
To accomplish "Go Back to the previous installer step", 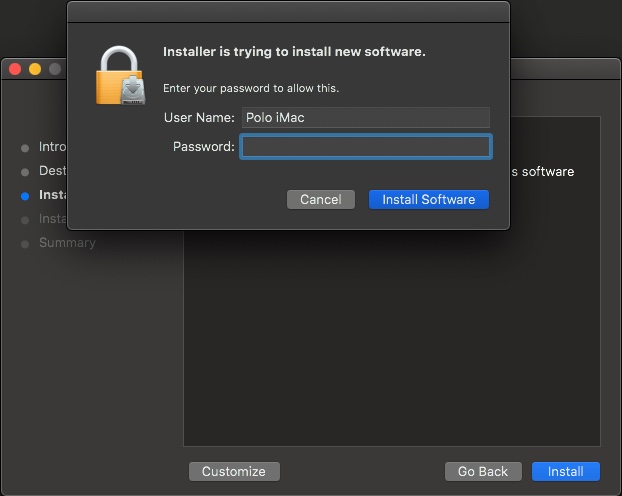I will [483, 471].
